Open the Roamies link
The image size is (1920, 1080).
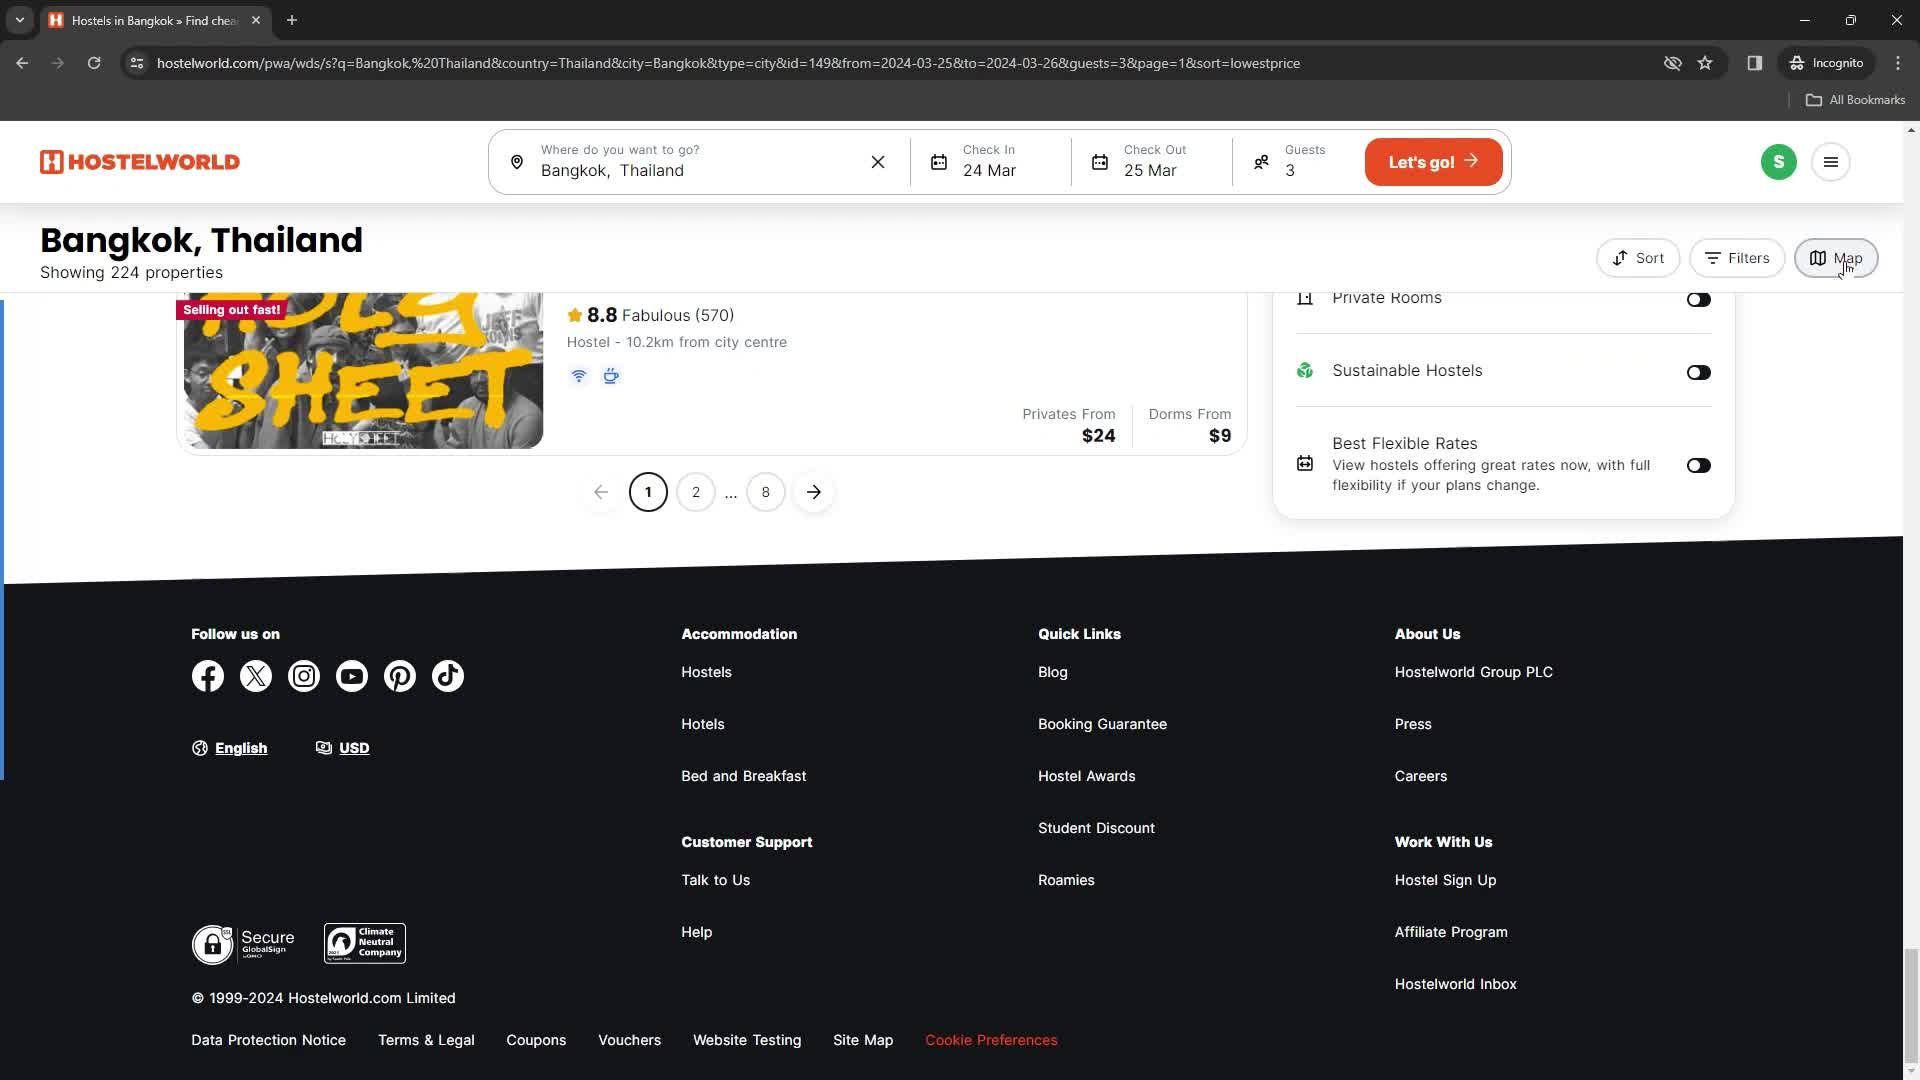(x=1066, y=881)
